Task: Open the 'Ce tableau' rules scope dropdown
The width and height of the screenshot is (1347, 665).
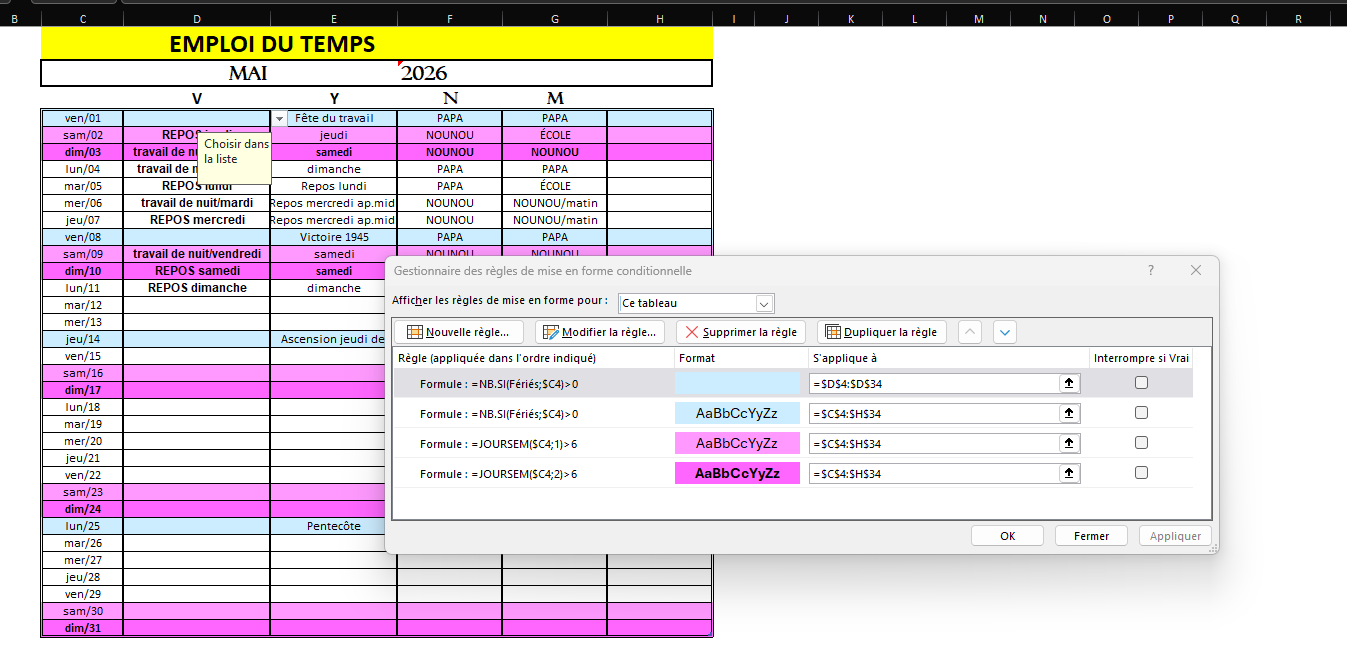Action: click(x=764, y=303)
